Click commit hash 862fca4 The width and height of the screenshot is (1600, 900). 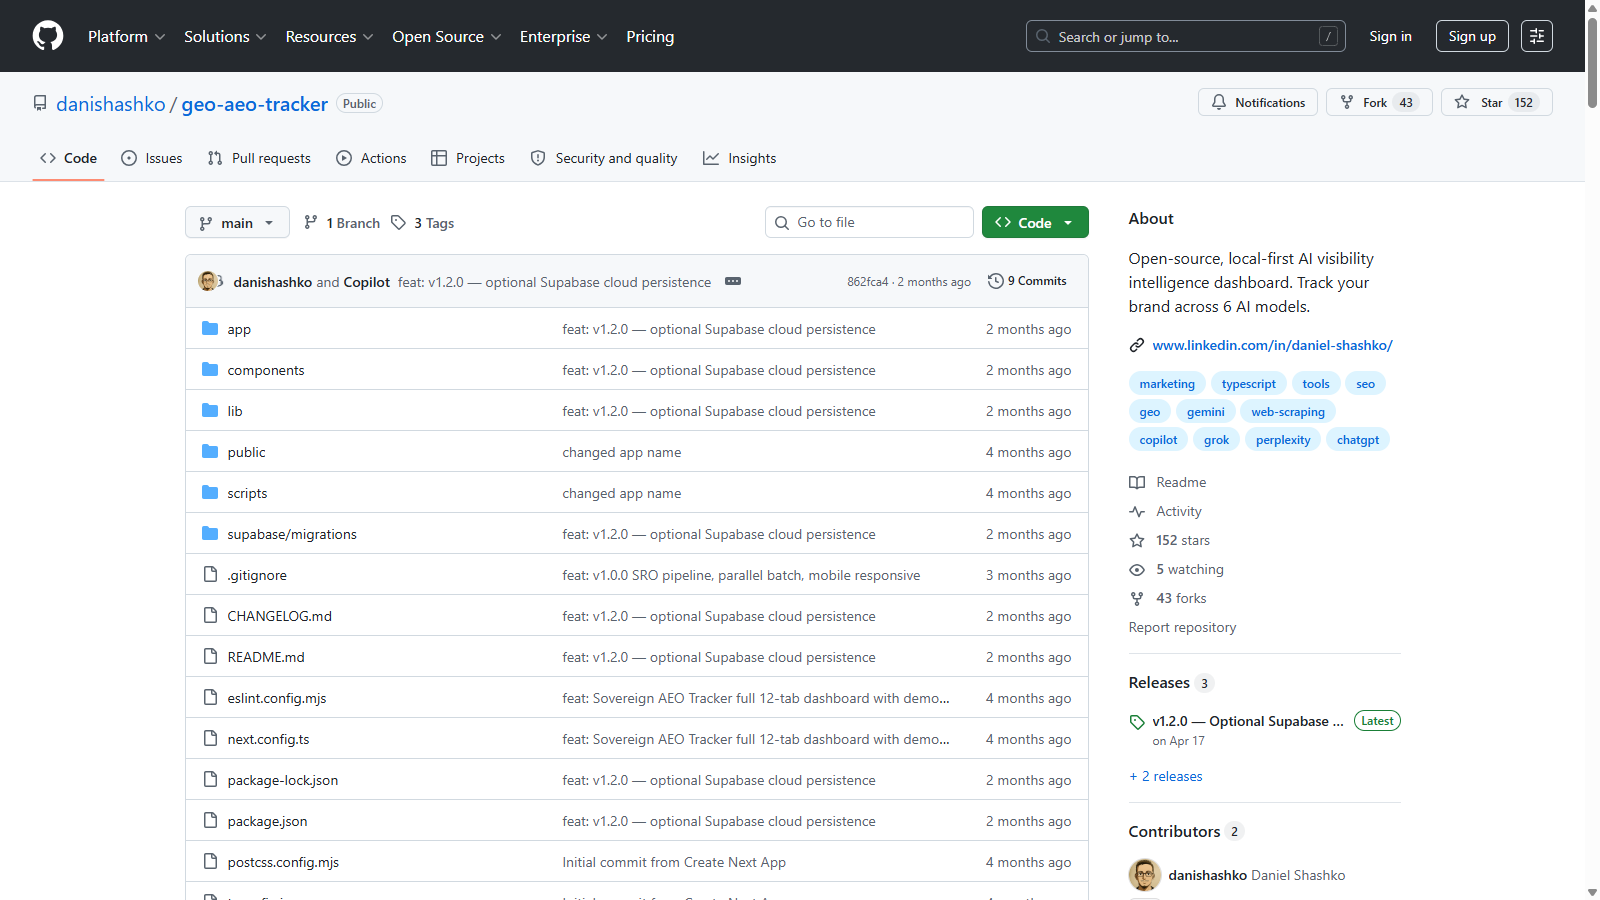[x=867, y=282]
